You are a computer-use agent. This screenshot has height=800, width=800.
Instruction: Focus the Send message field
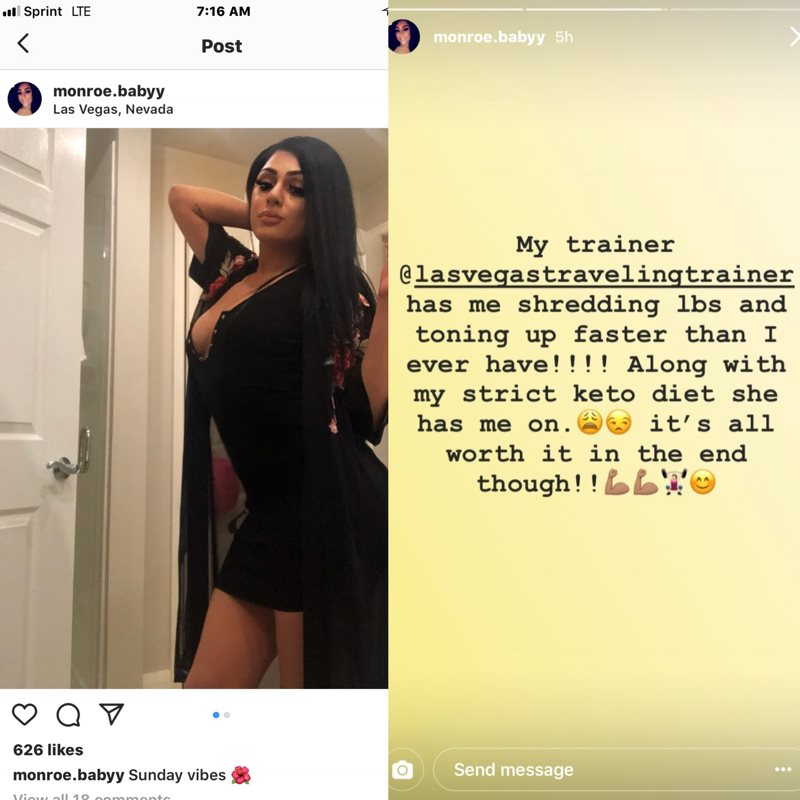[616, 769]
